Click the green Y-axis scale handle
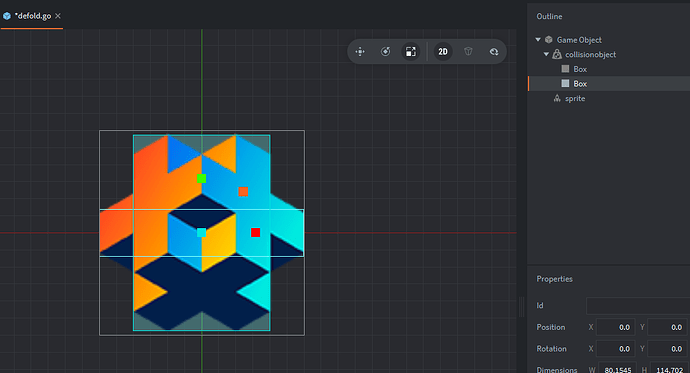 click(202, 178)
